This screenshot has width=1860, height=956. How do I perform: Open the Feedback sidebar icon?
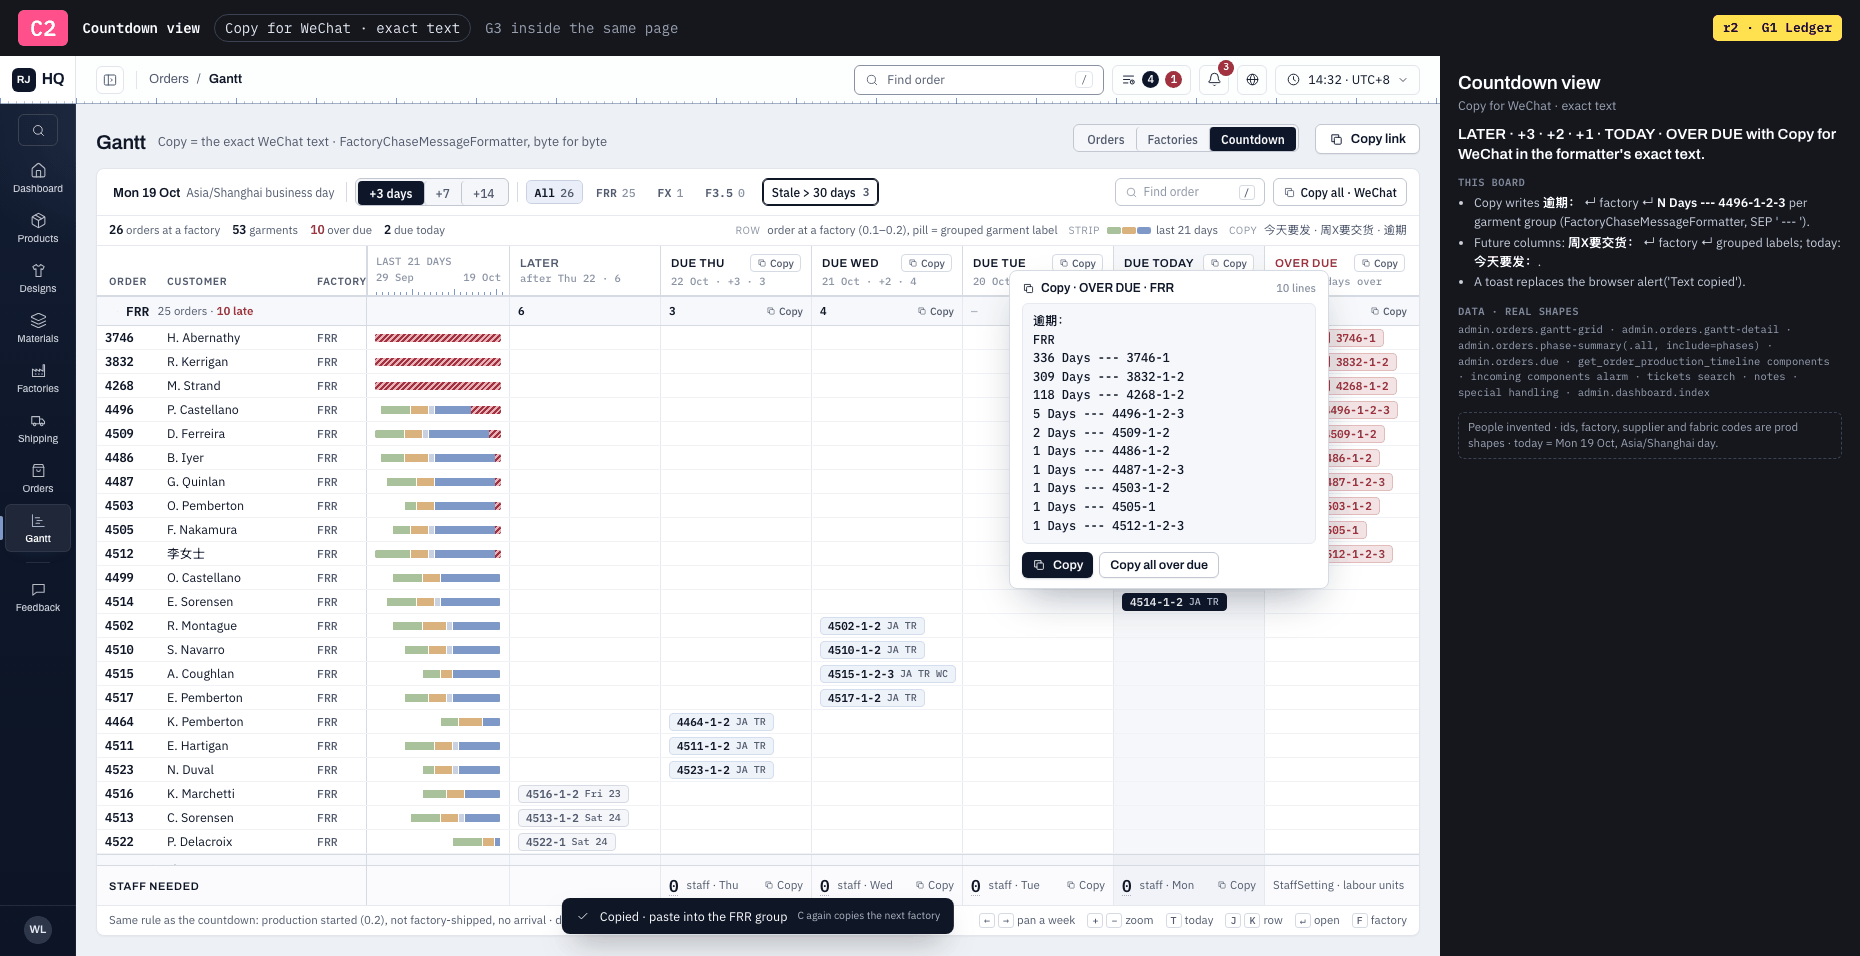coord(38,597)
